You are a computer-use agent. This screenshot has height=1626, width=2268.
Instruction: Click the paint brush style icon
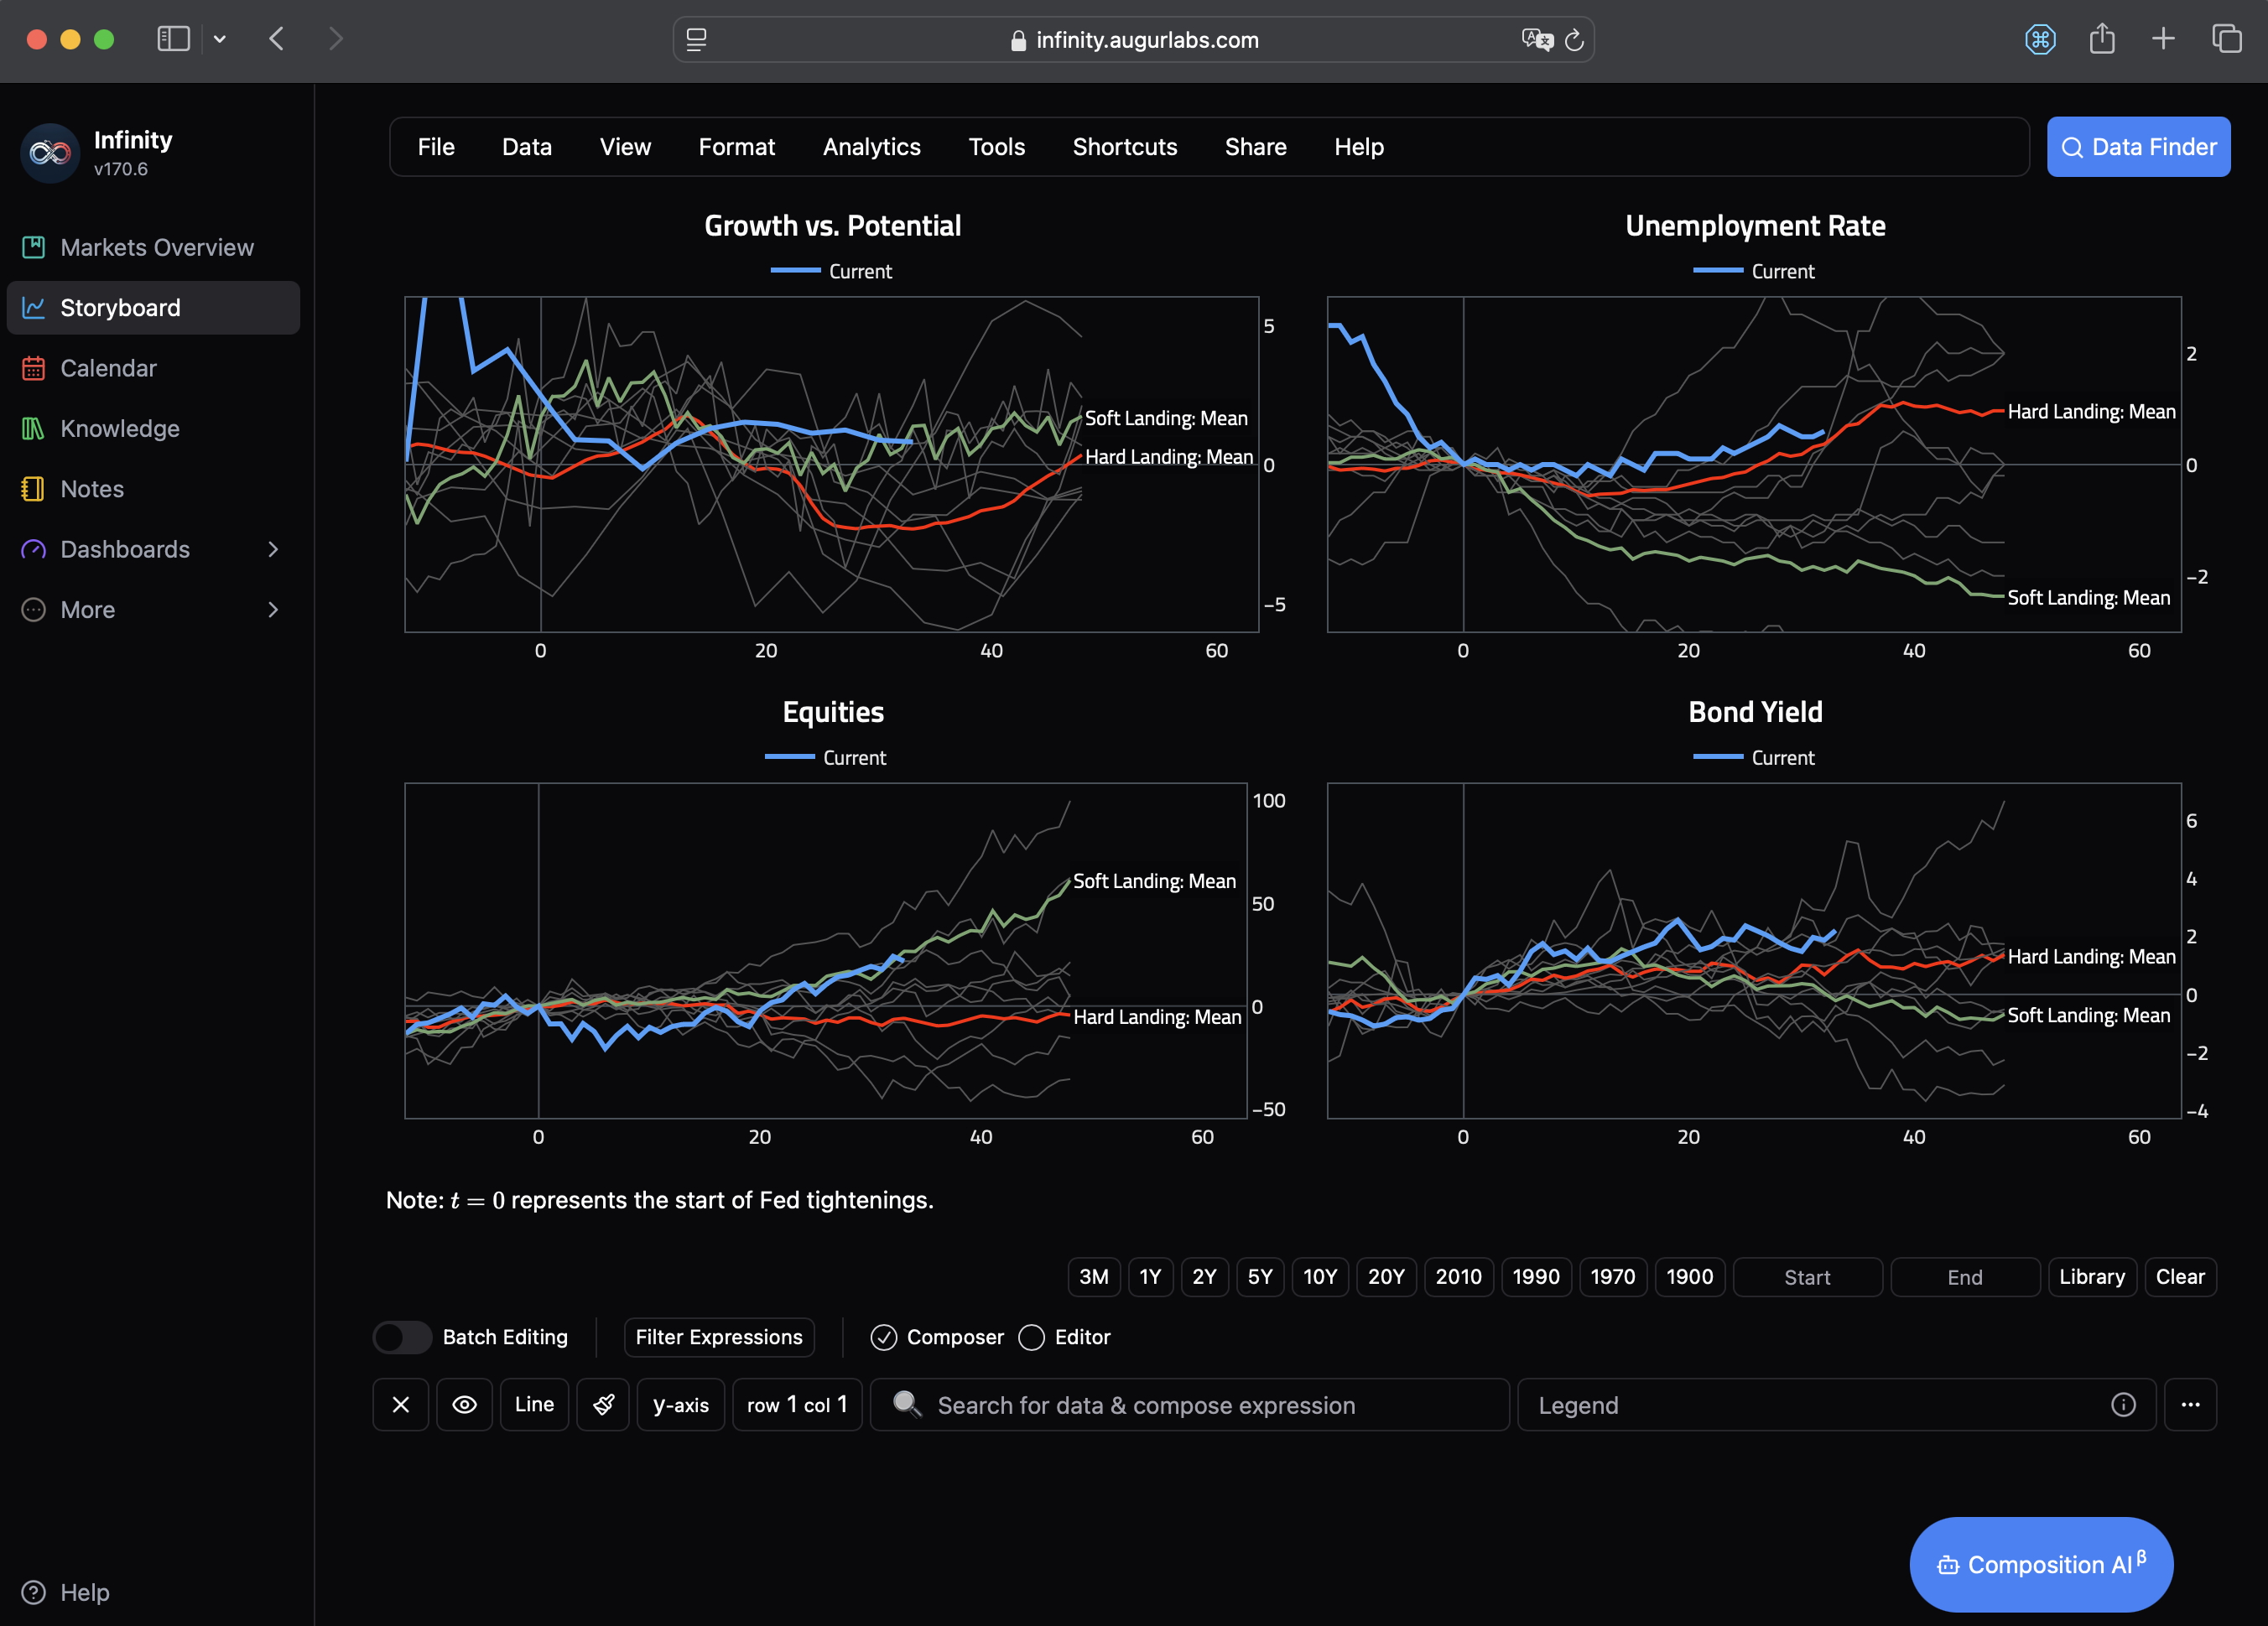pos(603,1405)
